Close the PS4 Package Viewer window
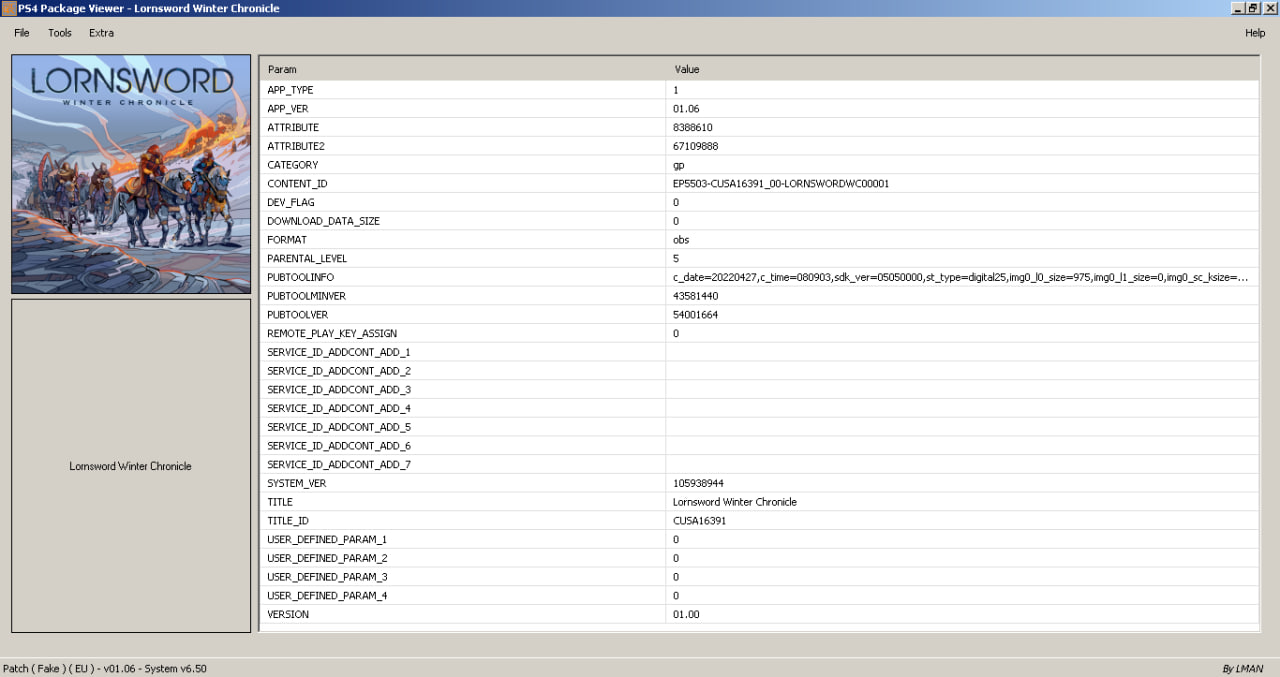 tap(1270, 8)
